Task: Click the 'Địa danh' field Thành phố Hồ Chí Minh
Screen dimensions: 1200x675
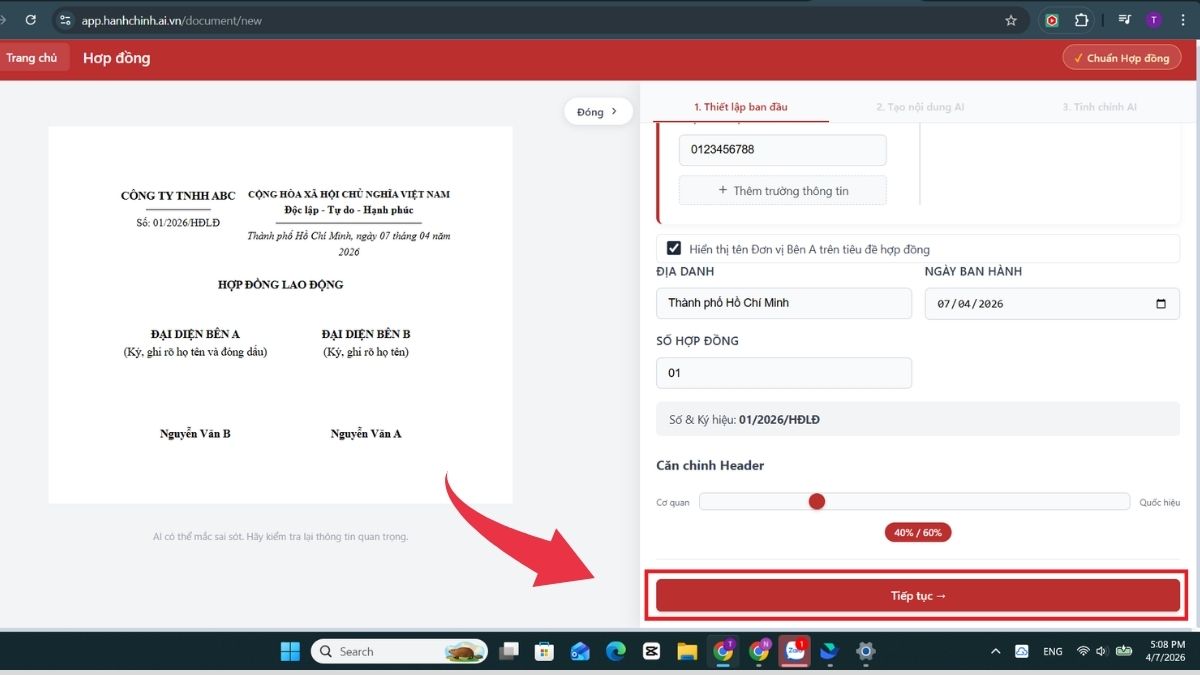Action: [x=784, y=303]
